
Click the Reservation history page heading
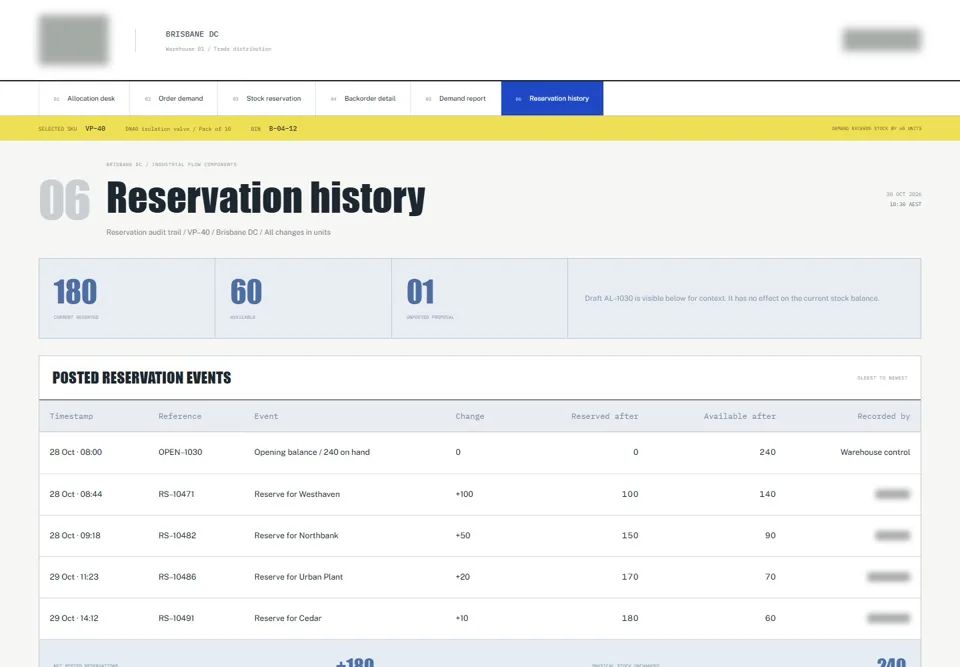pyautogui.click(x=266, y=198)
